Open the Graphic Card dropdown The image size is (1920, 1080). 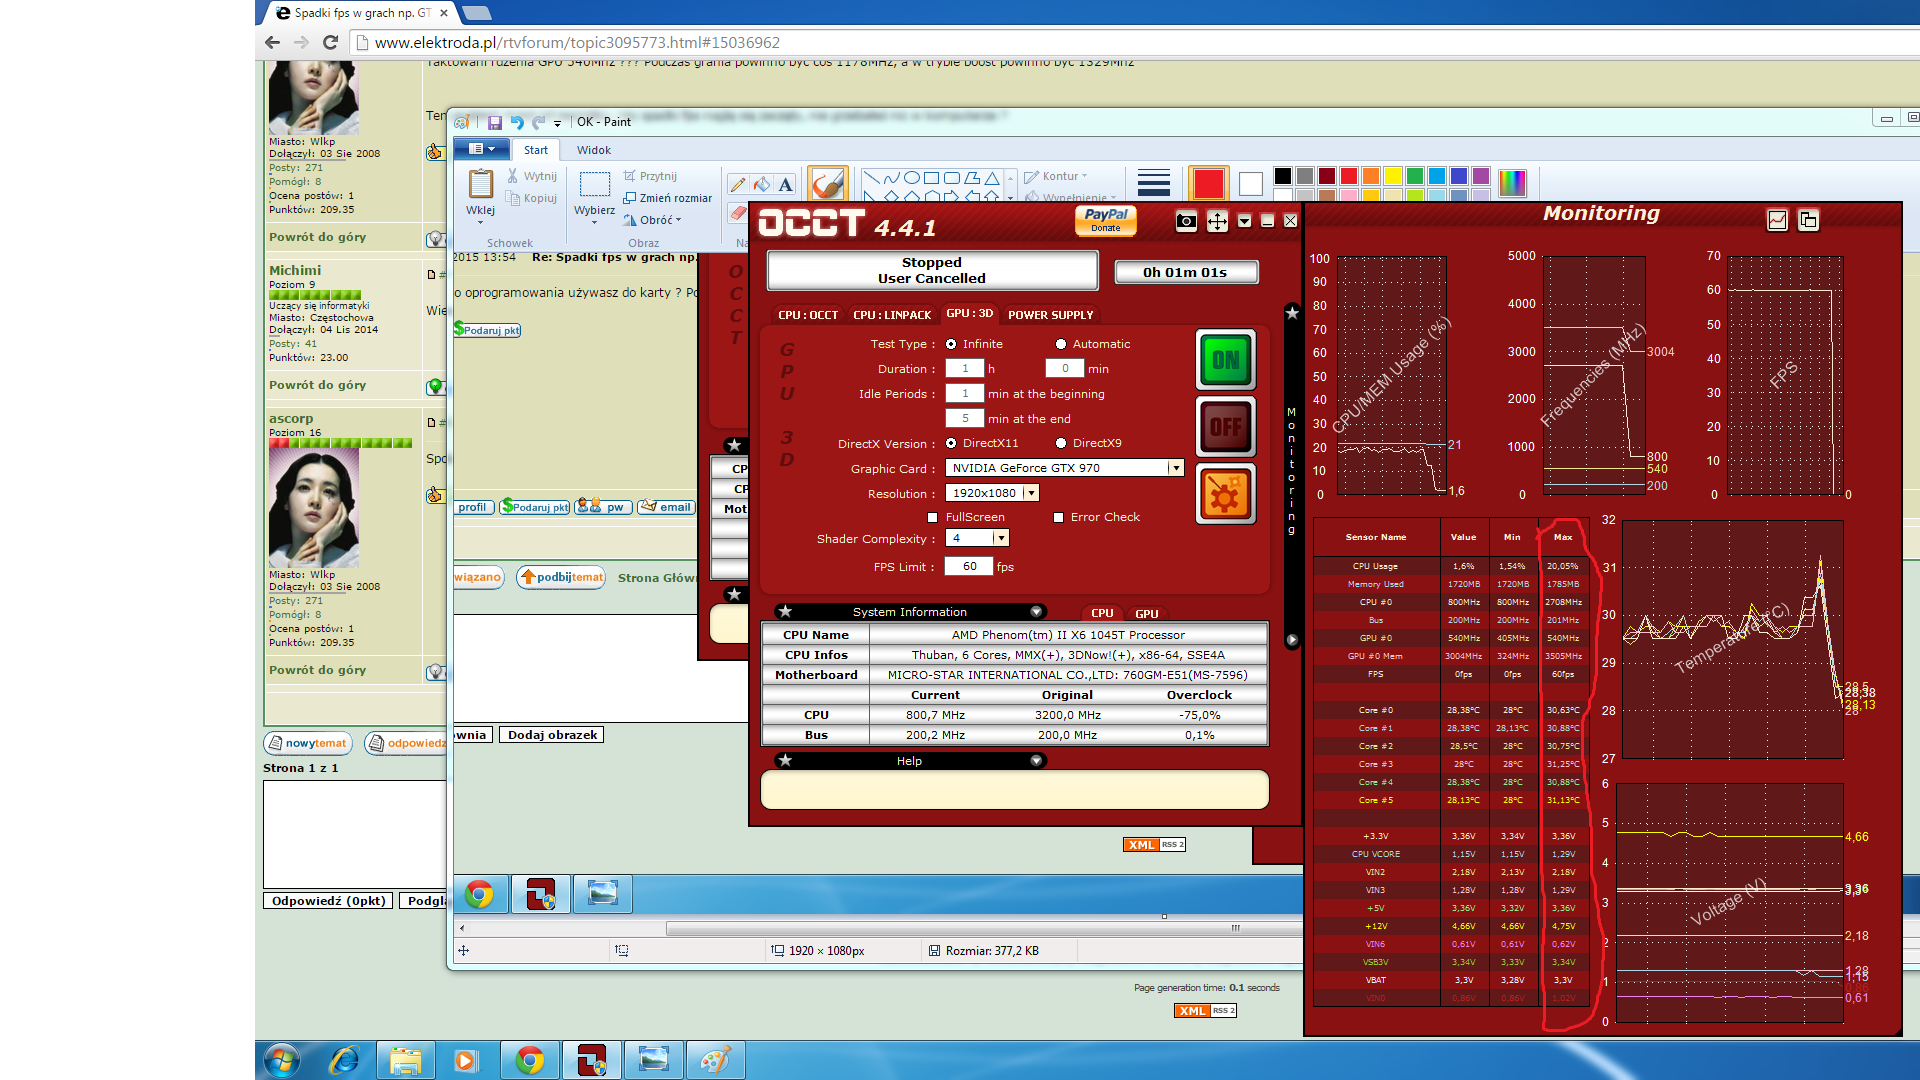pyautogui.click(x=1176, y=468)
